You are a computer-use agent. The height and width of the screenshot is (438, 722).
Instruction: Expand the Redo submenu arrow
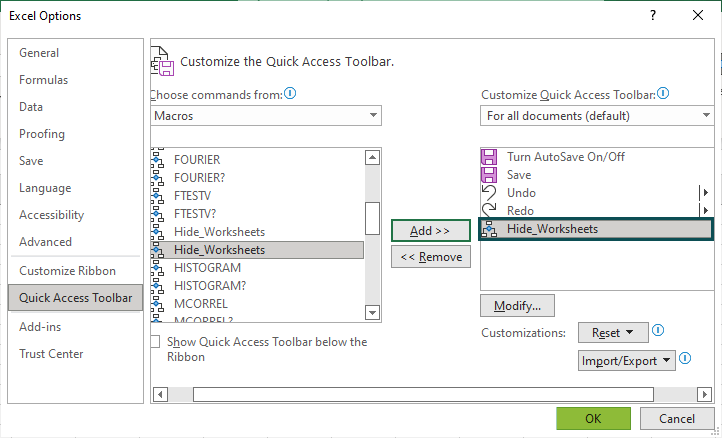(705, 210)
